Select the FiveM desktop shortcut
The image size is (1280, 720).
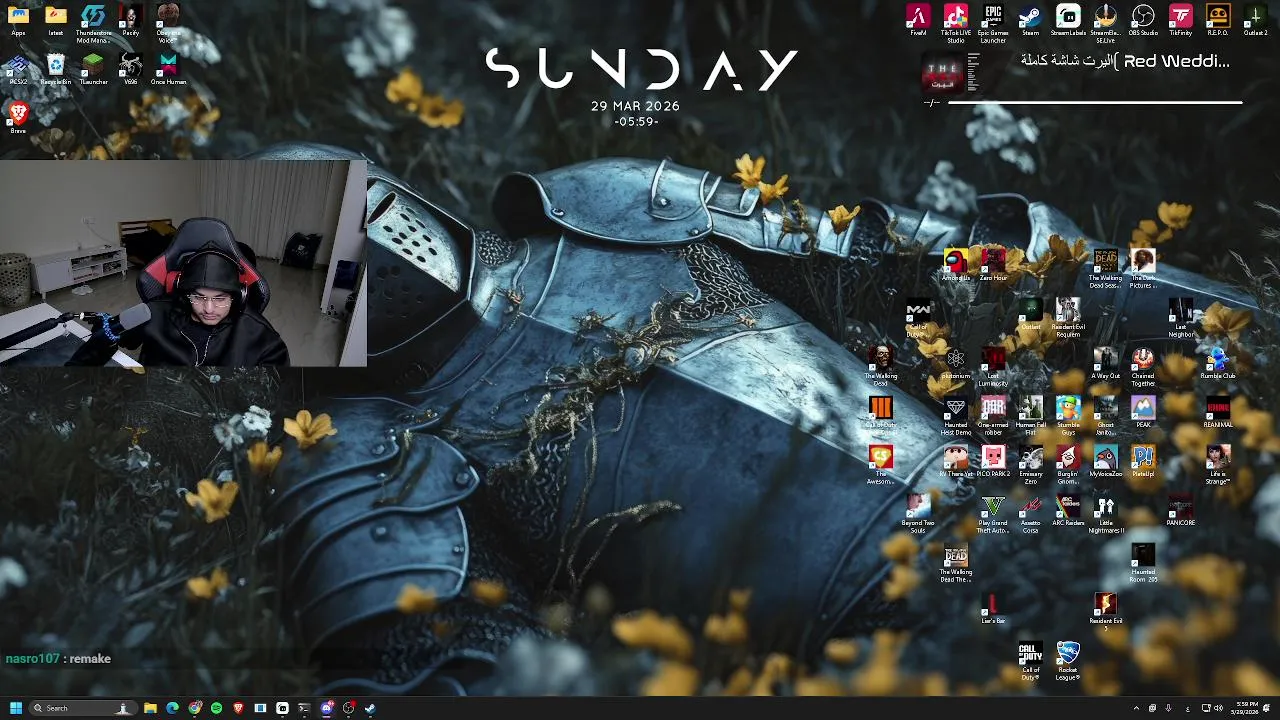tap(918, 20)
